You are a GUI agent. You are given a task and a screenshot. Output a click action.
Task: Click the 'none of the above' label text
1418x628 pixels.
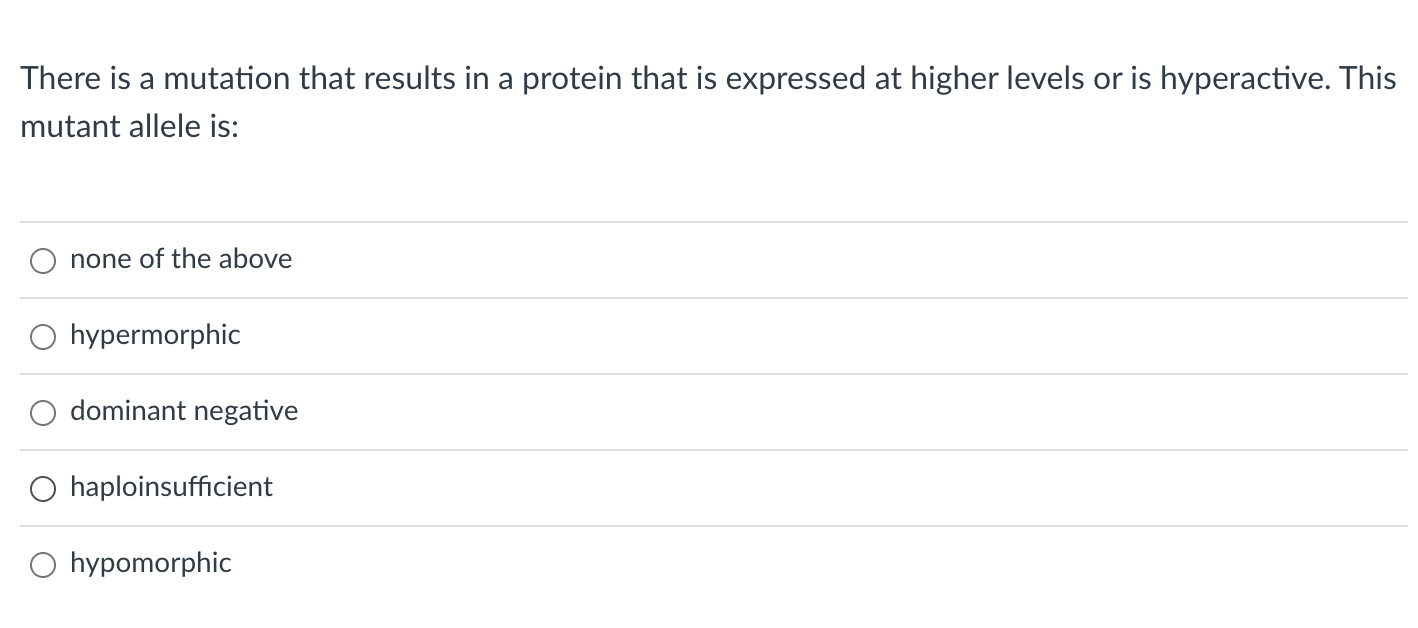coord(181,259)
